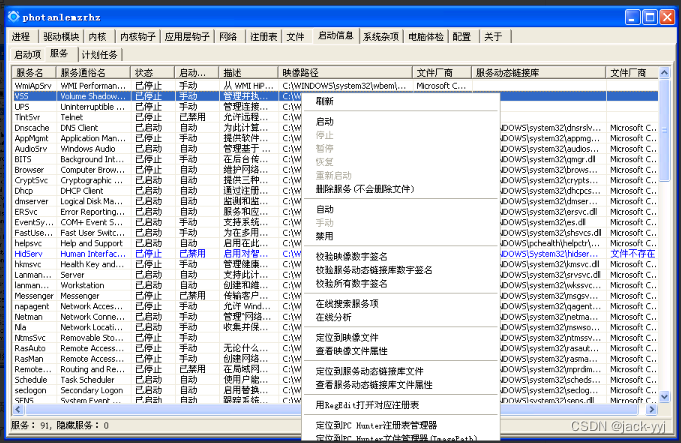Sort by 状态 column header
The height and width of the screenshot is (443, 681).
click(x=152, y=73)
